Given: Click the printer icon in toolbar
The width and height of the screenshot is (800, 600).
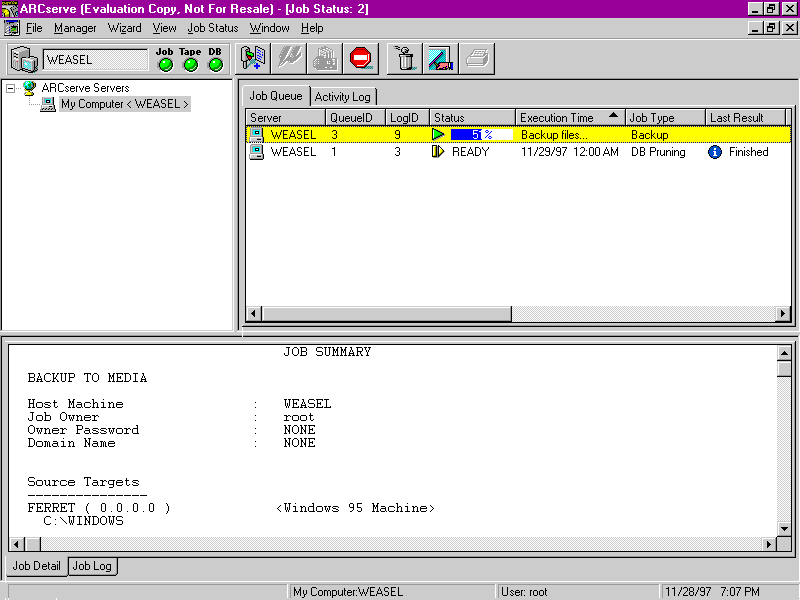Looking at the screenshot, I should (476, 59).
